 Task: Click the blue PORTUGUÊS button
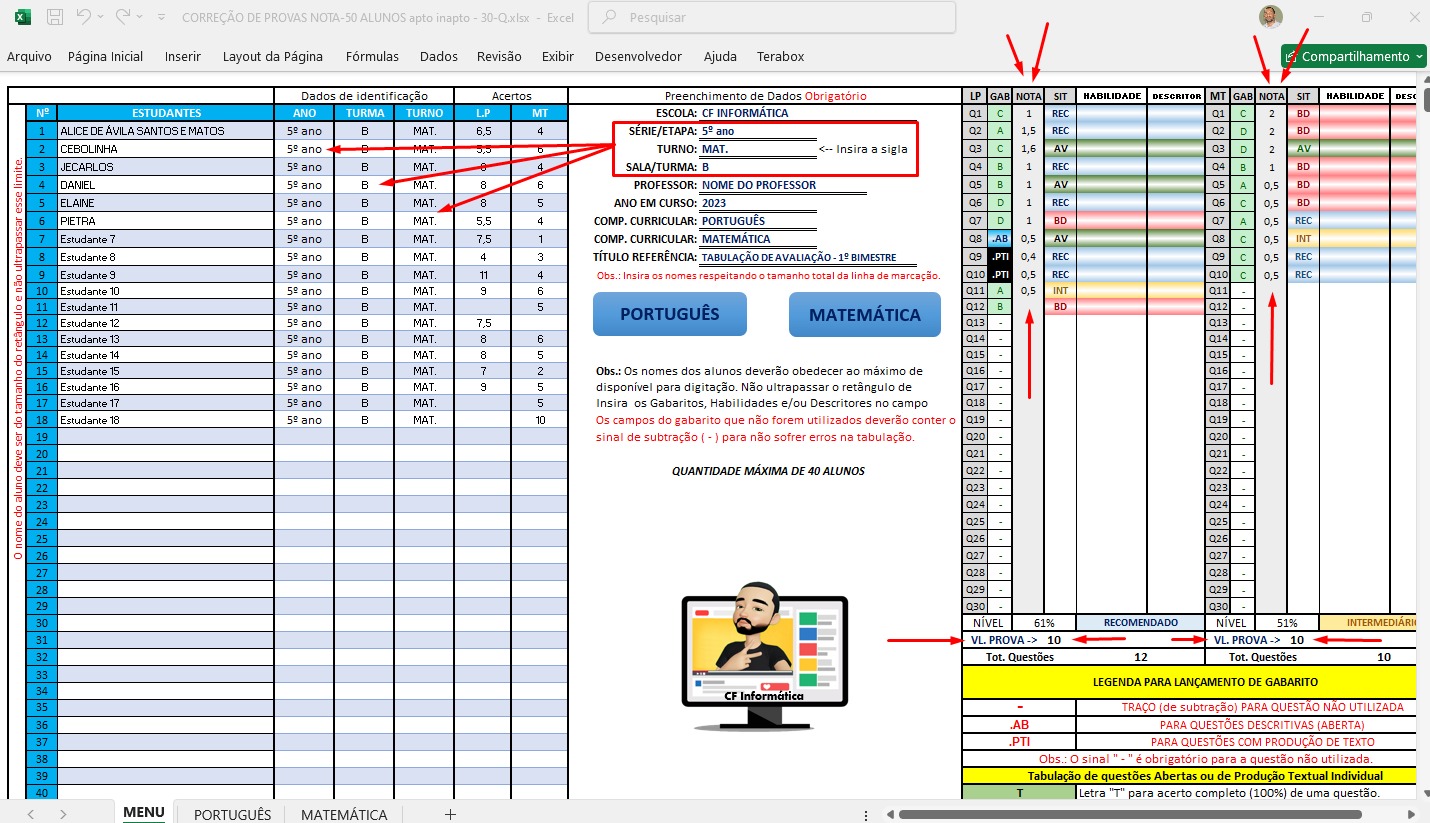[x=670, y=314]
